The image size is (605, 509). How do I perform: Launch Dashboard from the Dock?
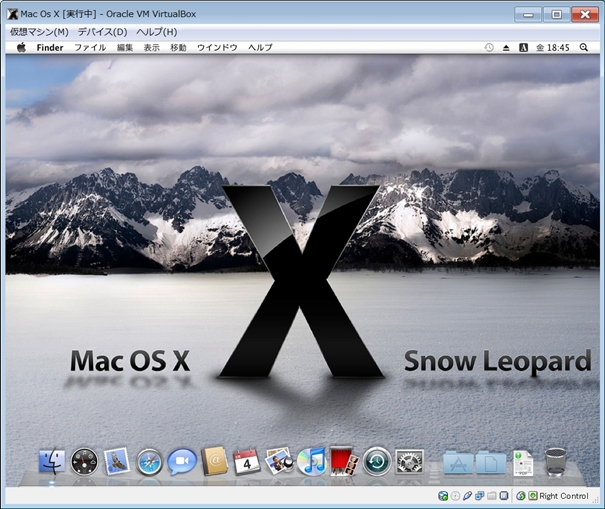tap(84, 462)
